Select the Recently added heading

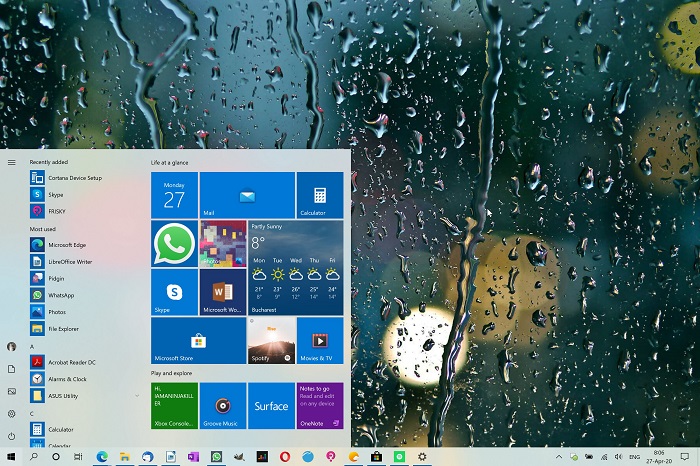pyautogui.click(x=49, y=162)
